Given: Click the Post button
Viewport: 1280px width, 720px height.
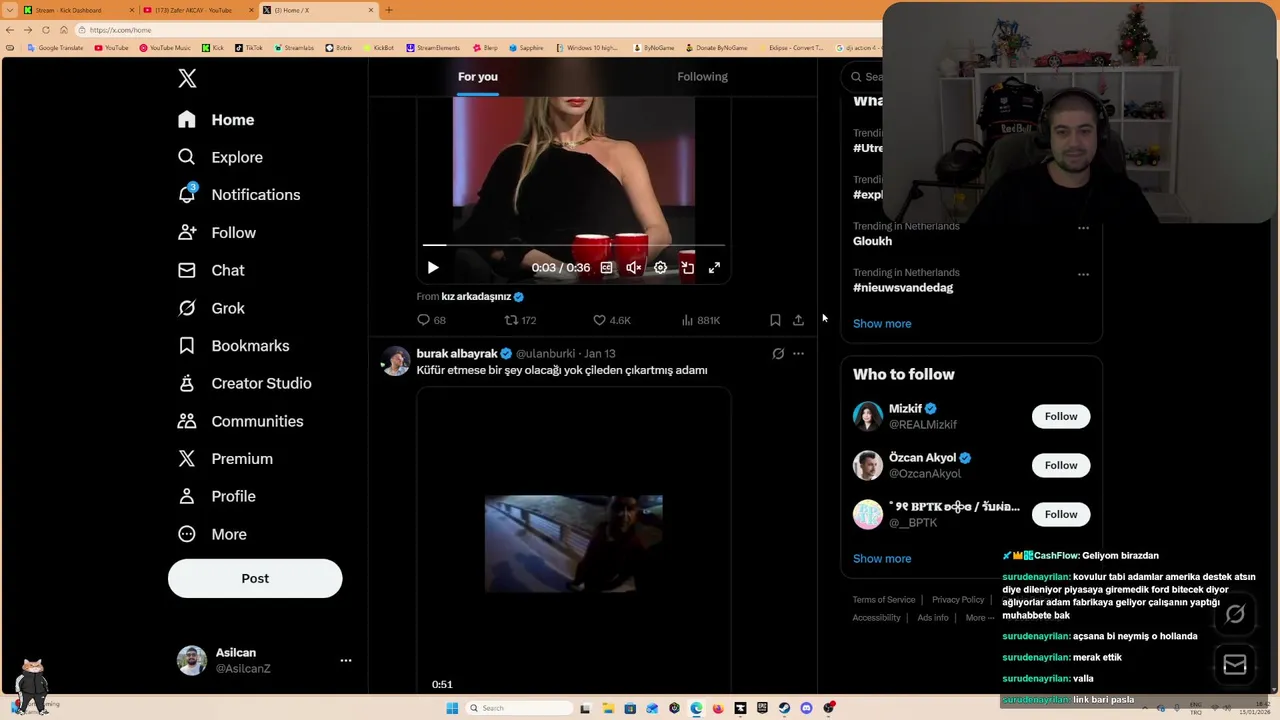Looking at the screenshot, I should [255, 578].
